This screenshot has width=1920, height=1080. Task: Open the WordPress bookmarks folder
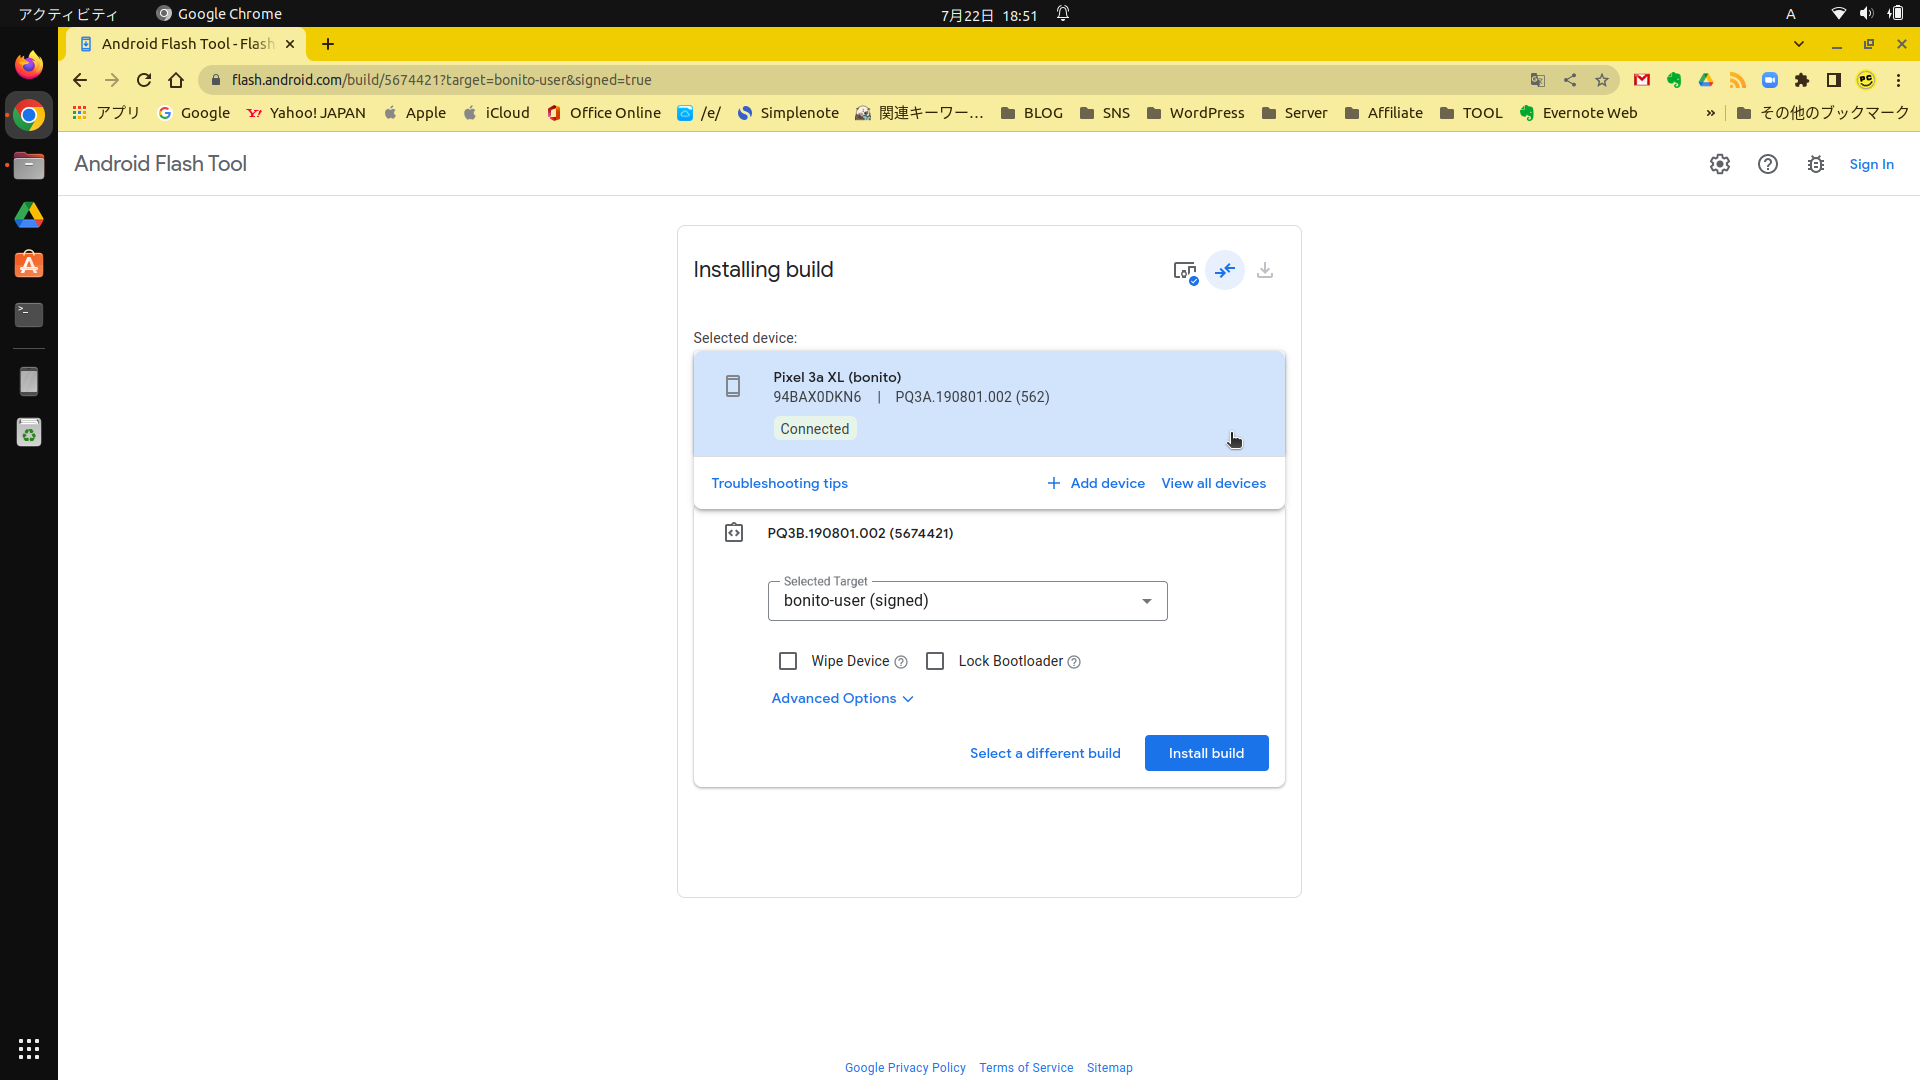coord(1195,113)
